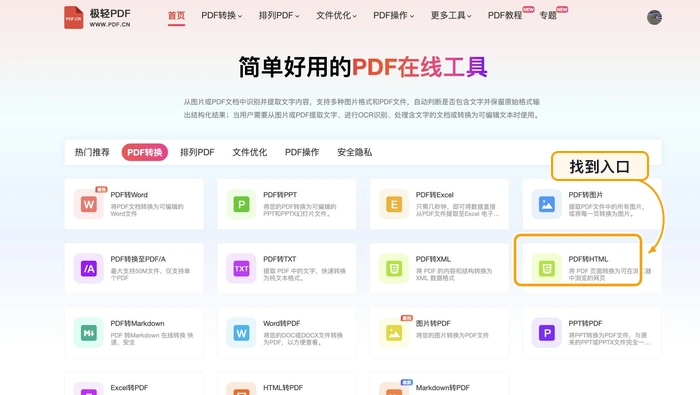
Task: Click the Markdown转PDF orange icon
Action: click(x=394, y=392)
